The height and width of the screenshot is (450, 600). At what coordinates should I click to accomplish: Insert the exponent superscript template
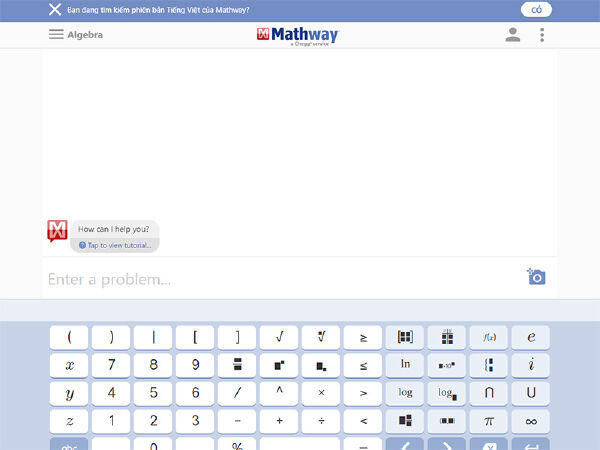click(x=279, y=365)
